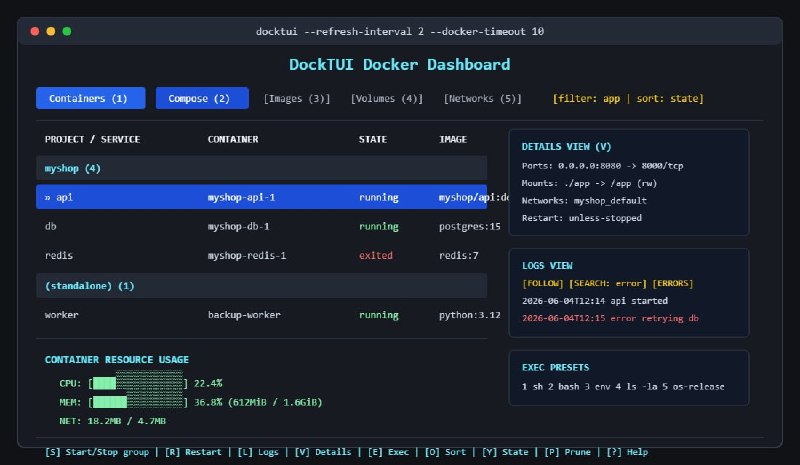800x465 pixels.
Task: Choose exec preset 3 env
Action: (x=597, y=387)
